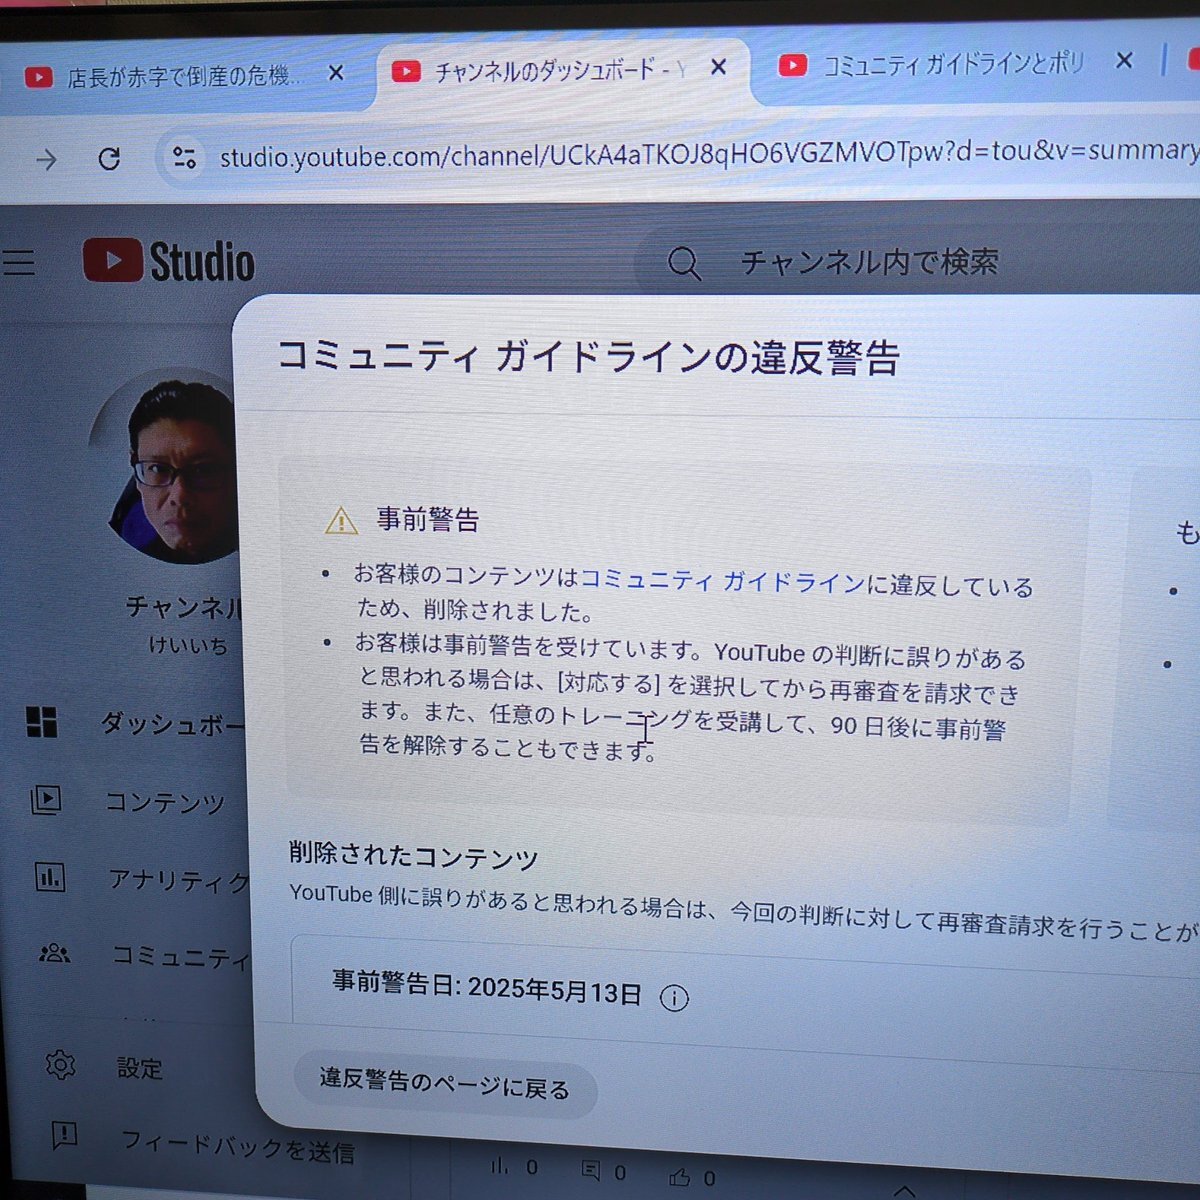Click the address bar URL
This screenshot has height=1200, width=1200.
click(708, 153)
